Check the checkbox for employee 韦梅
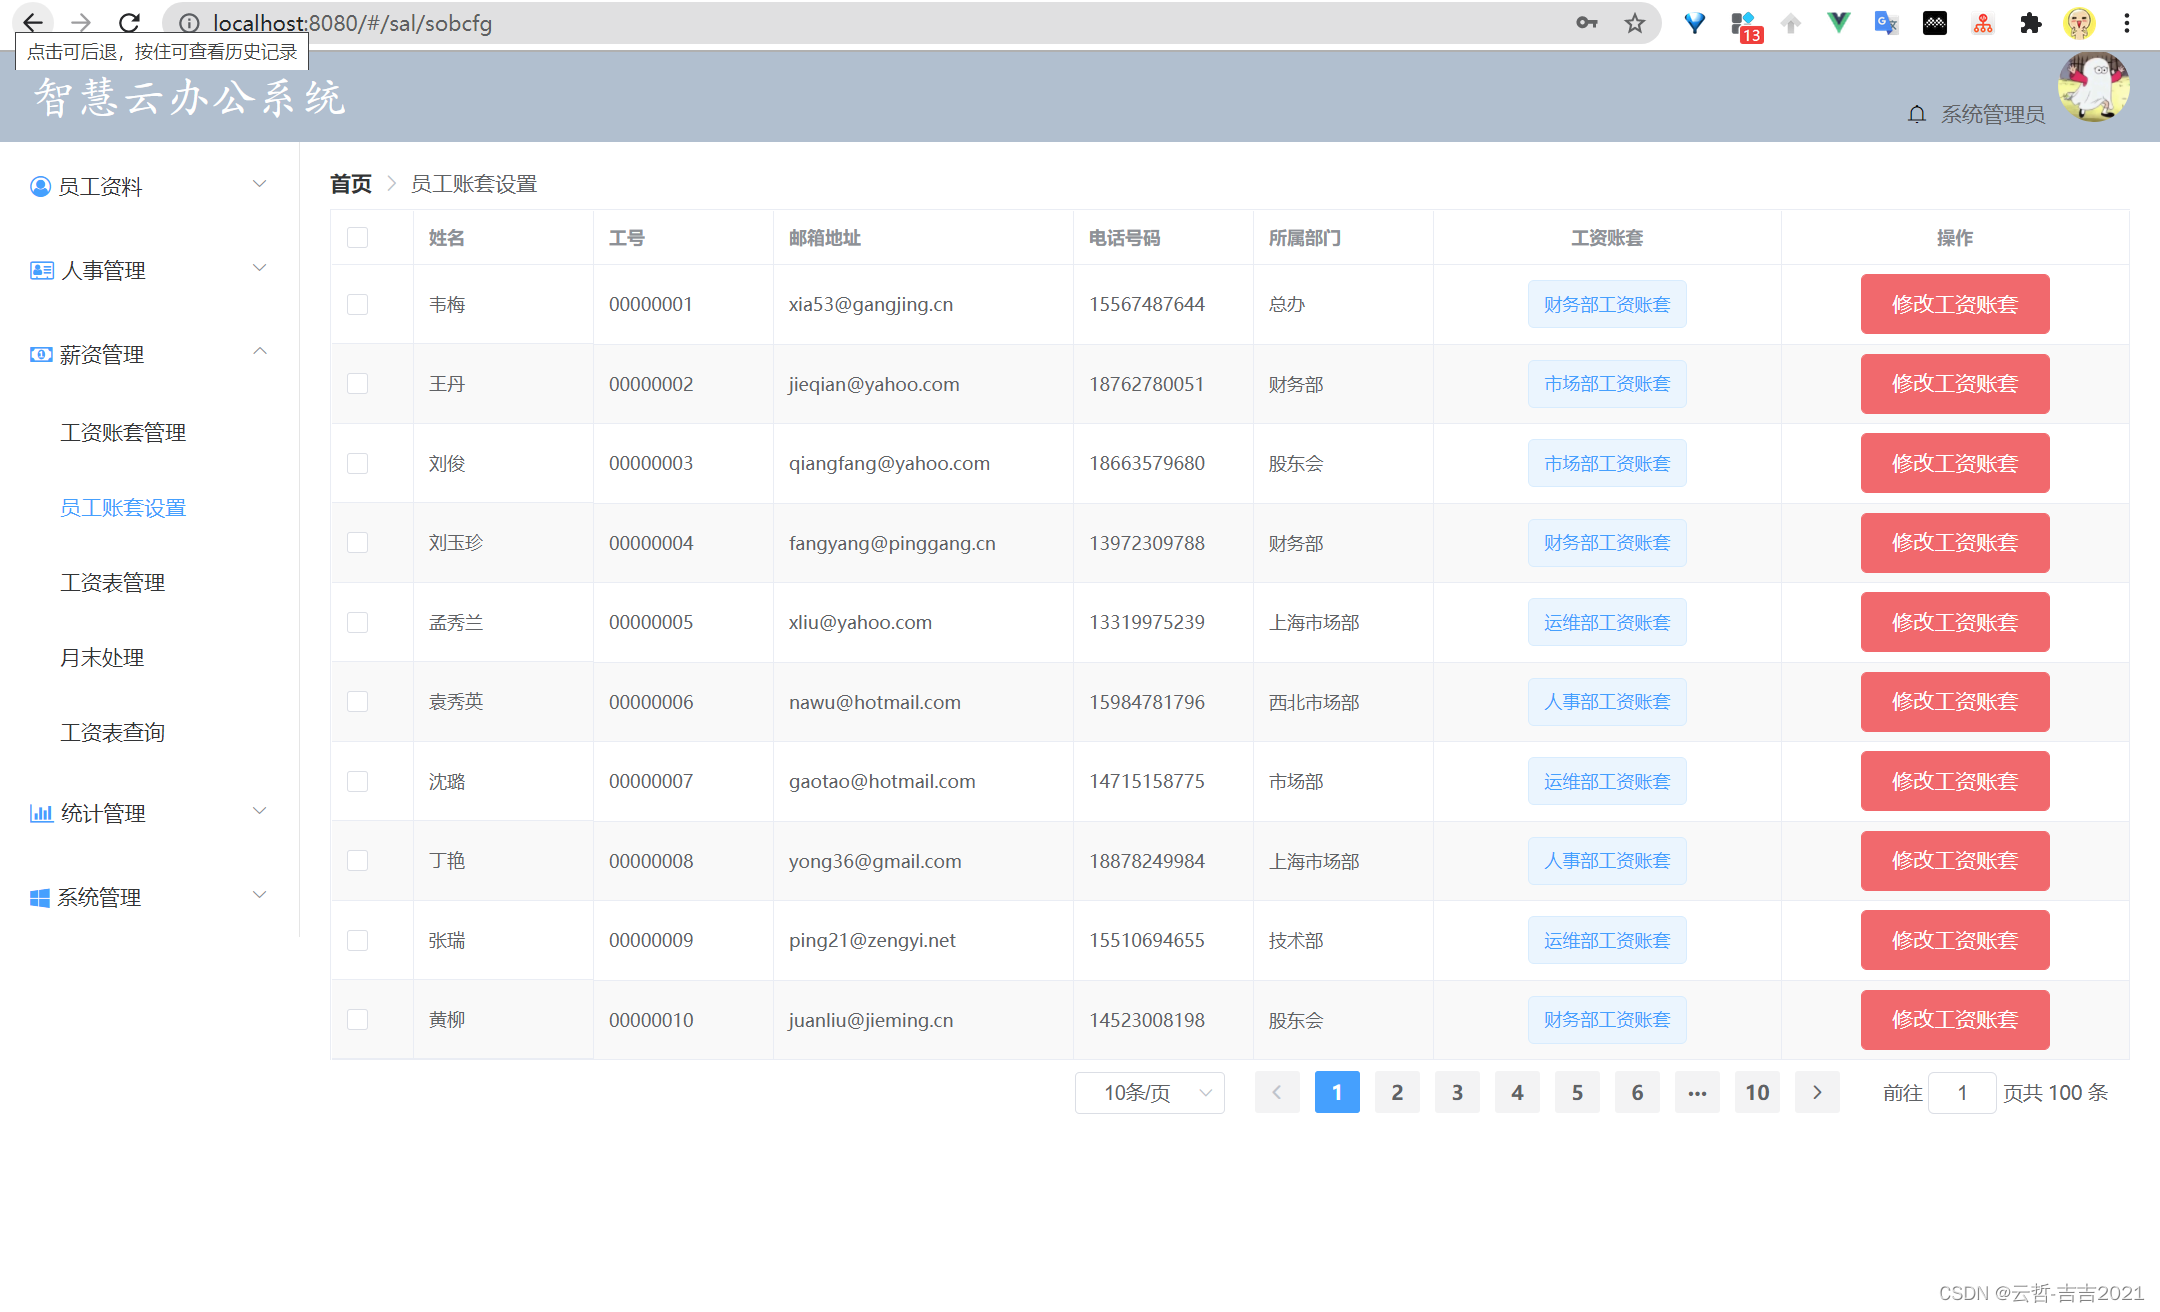Viewport: 2160px width, 1312px height. (357, 304)
